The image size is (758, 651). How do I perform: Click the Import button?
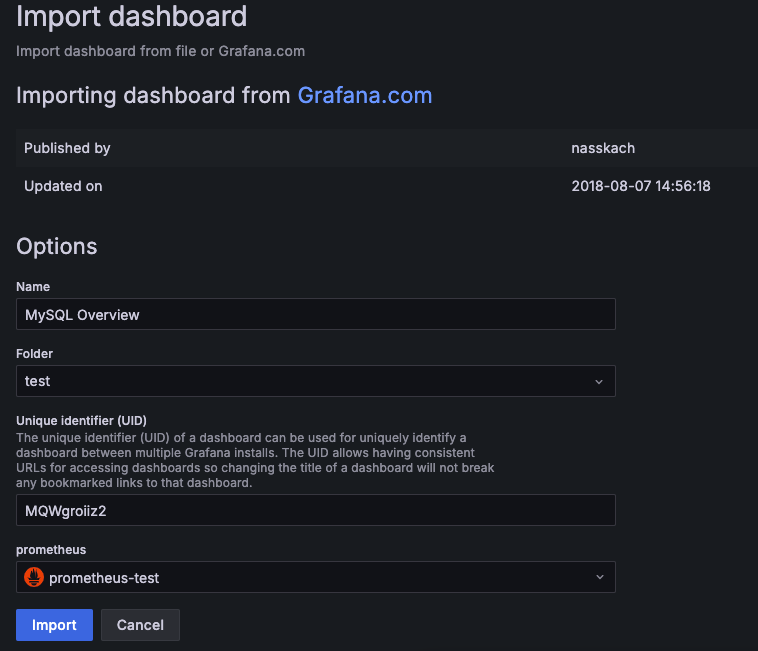(x=54, y=625)
